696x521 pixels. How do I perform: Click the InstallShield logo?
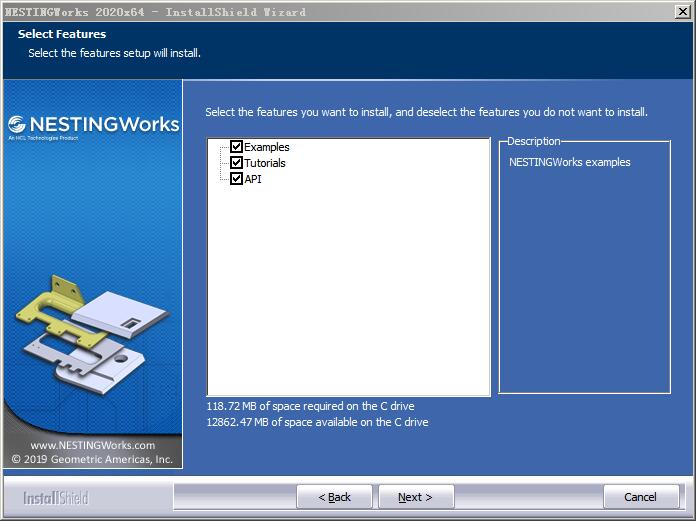pos(56,498)
